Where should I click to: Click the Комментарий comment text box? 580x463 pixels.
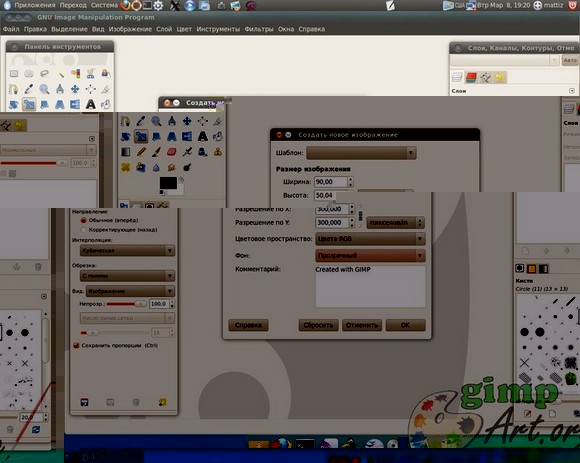(370, 287)
